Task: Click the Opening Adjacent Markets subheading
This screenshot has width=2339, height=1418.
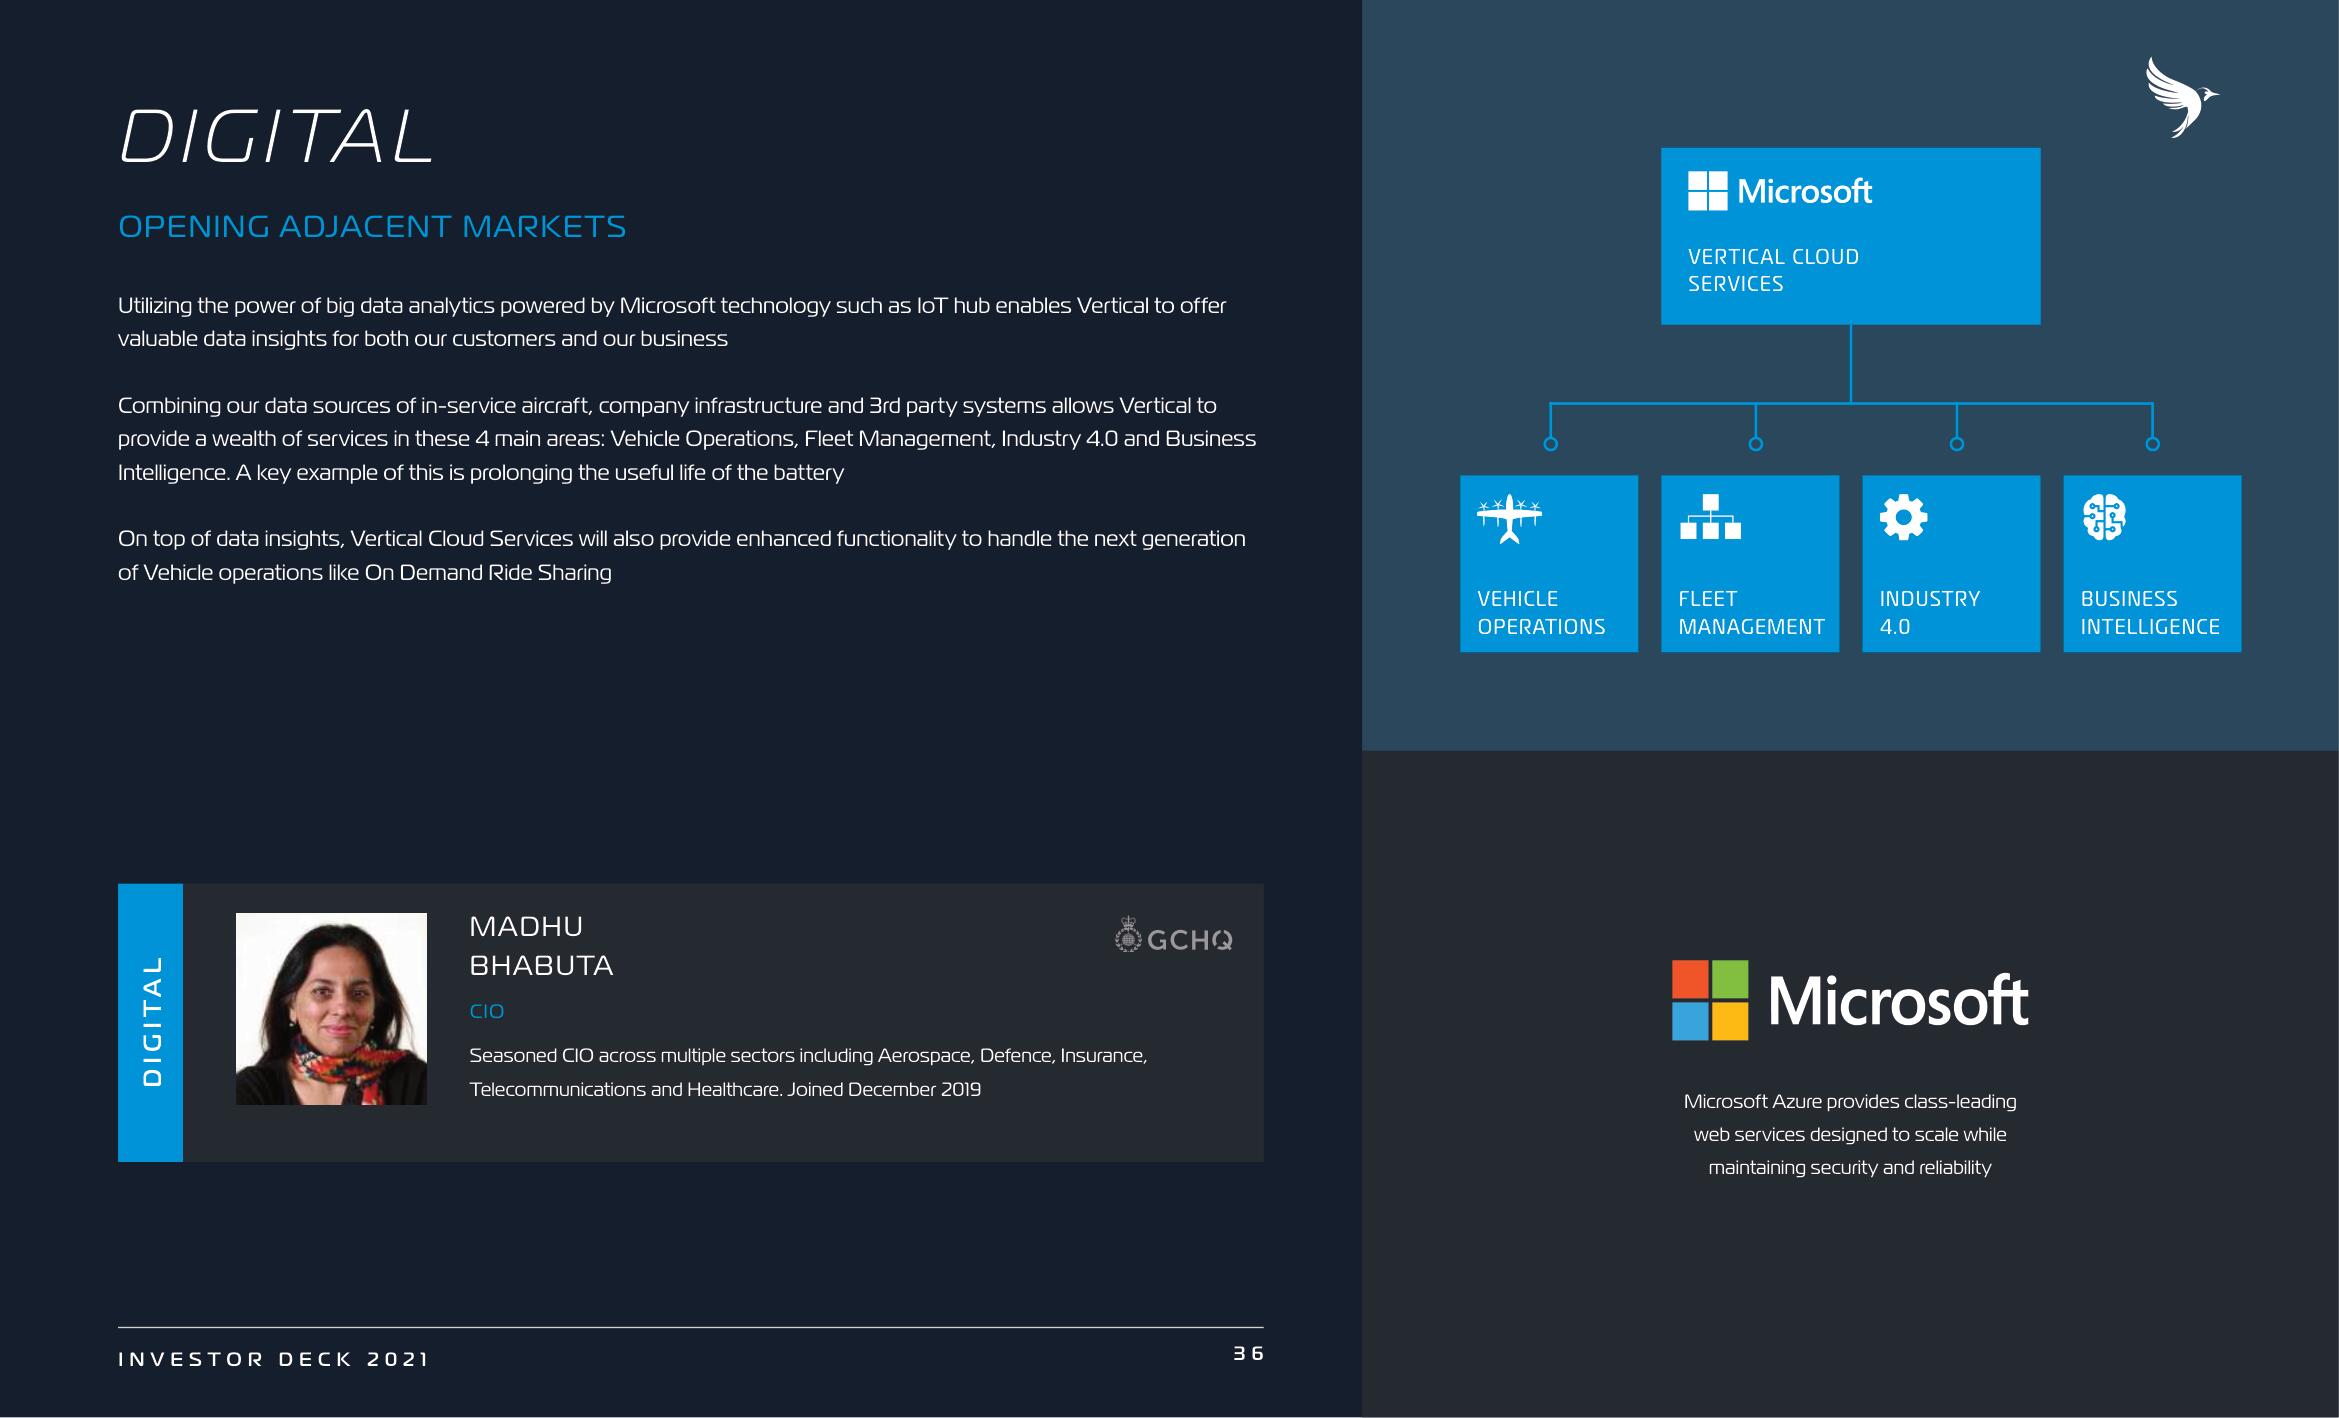Action: point(372,226)
